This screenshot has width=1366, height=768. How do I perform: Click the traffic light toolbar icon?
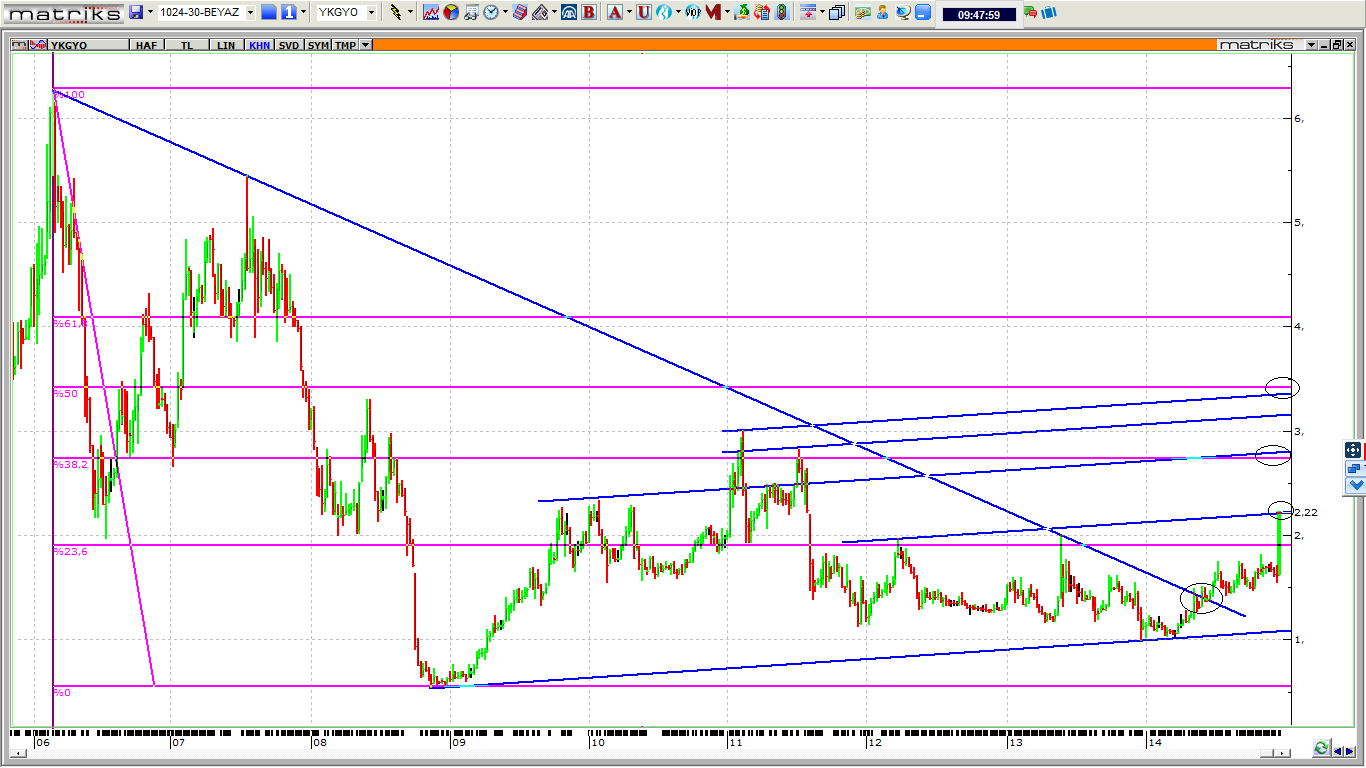point(780,12)
